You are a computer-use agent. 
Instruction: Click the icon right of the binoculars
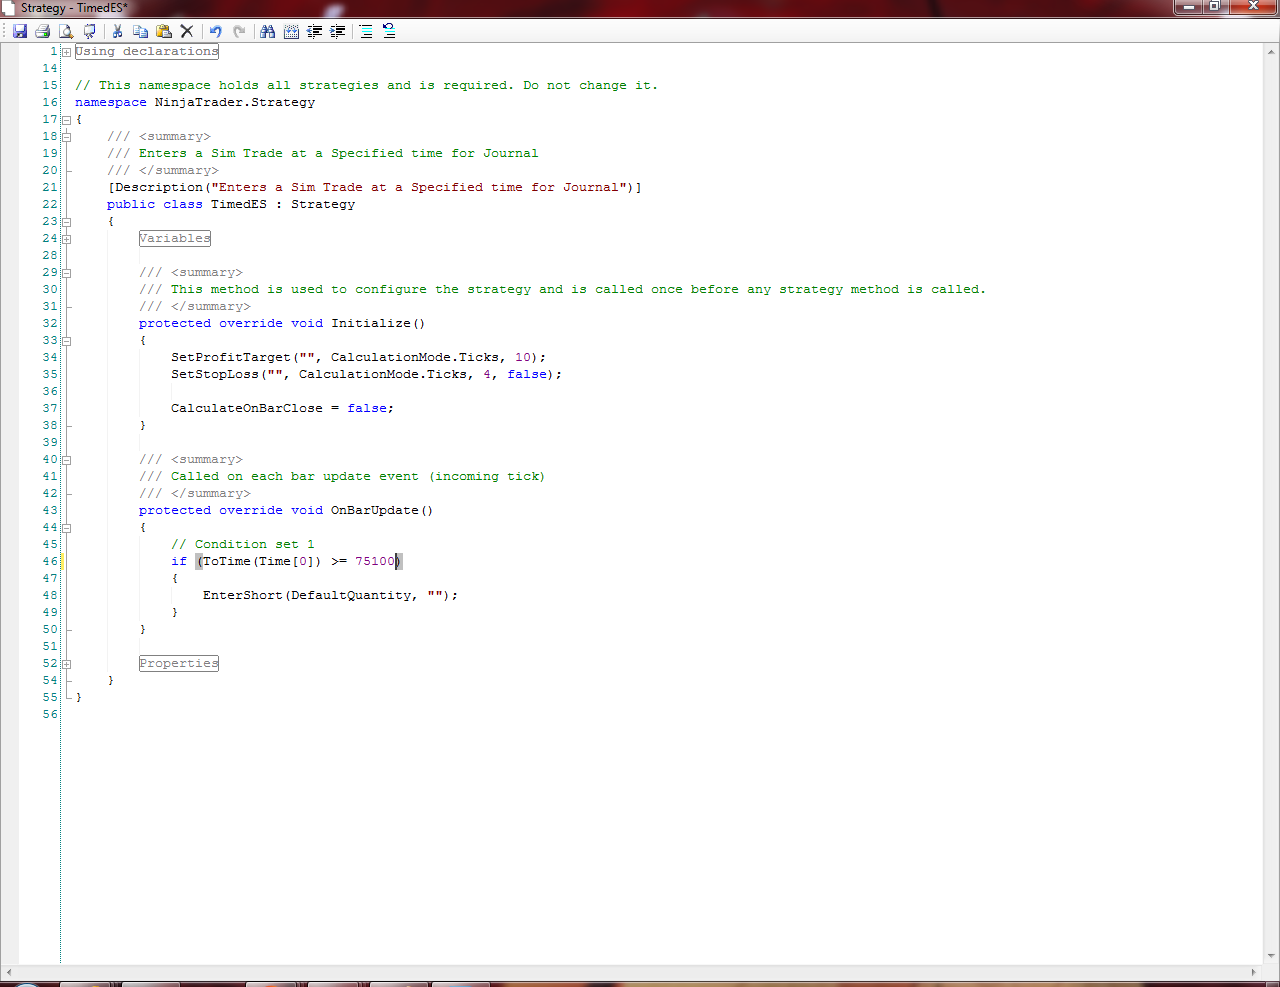(x=291, y=31)
